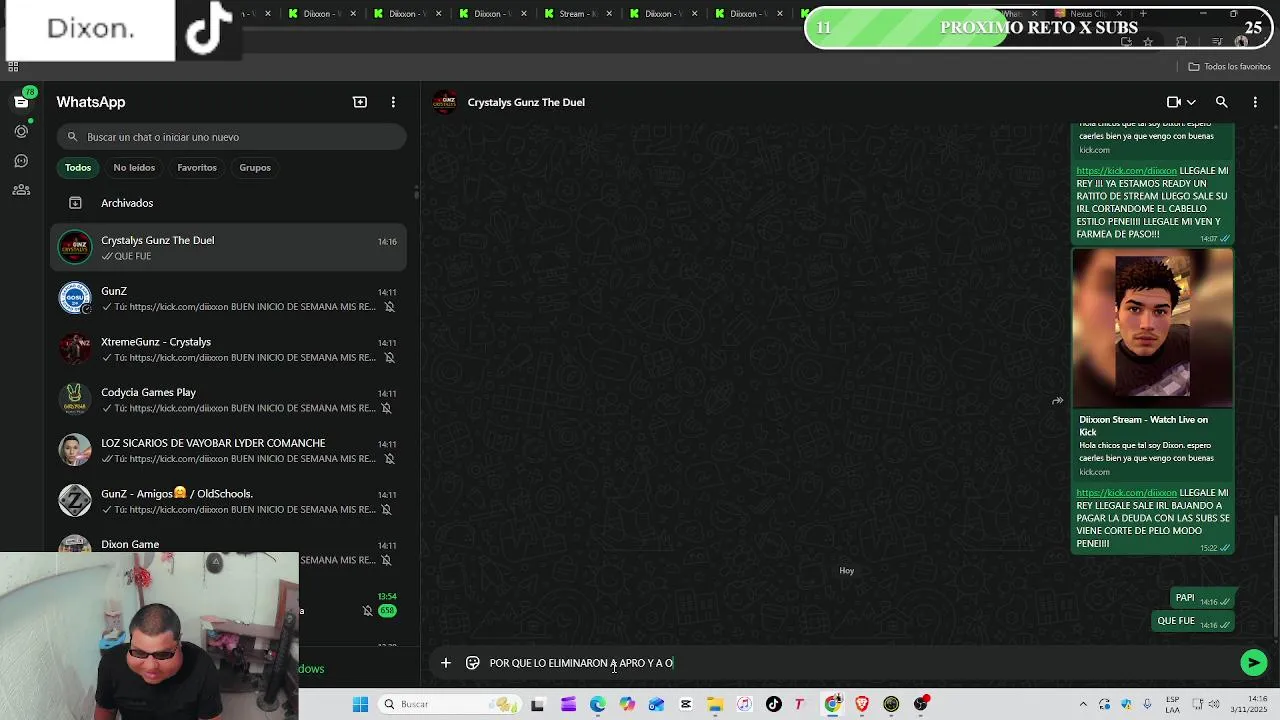Click muted bell icon on GunZ row
Screen dimensions: 1280x720
pyautogui.click(x=389, y=307)
